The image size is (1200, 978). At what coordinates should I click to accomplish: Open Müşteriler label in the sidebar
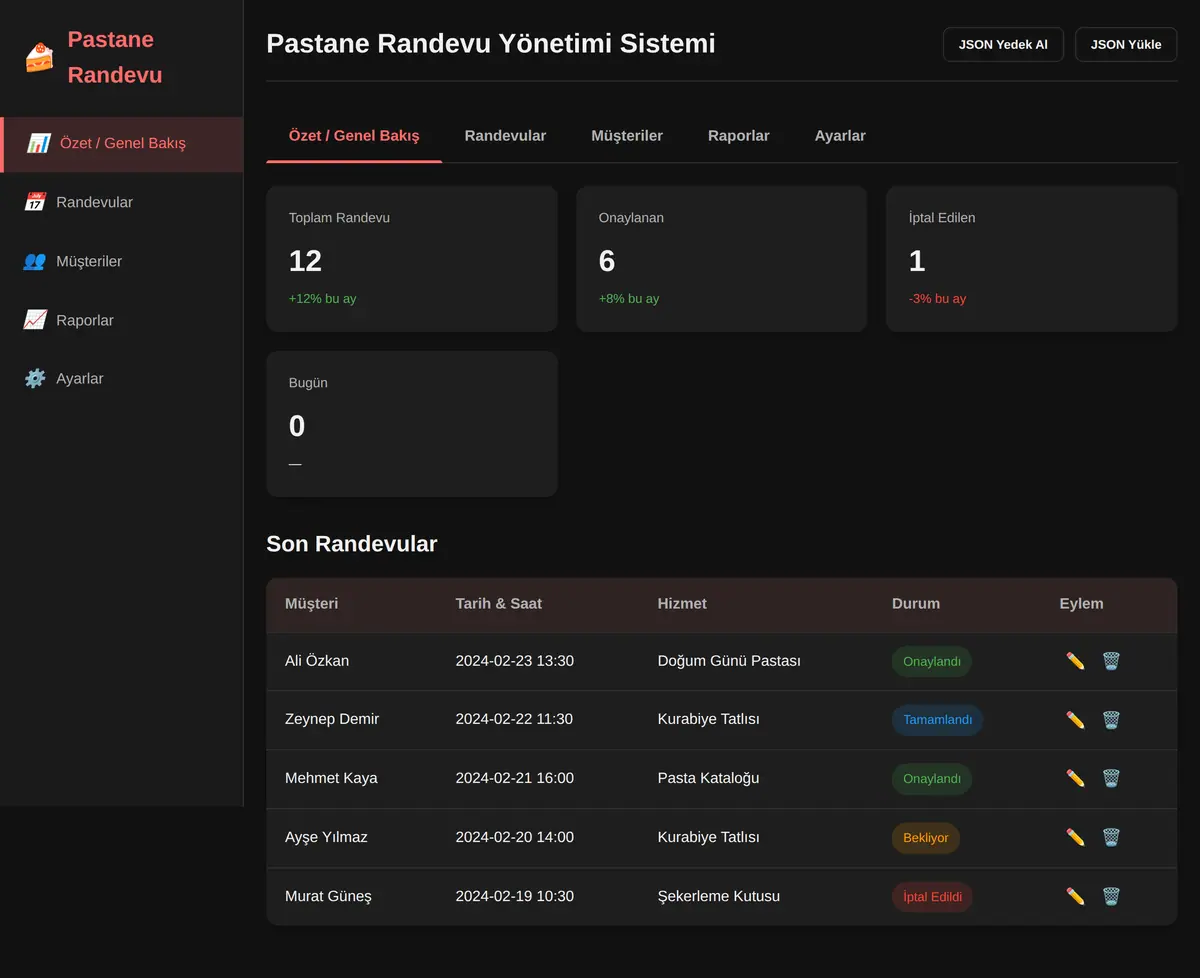point(89,261)
